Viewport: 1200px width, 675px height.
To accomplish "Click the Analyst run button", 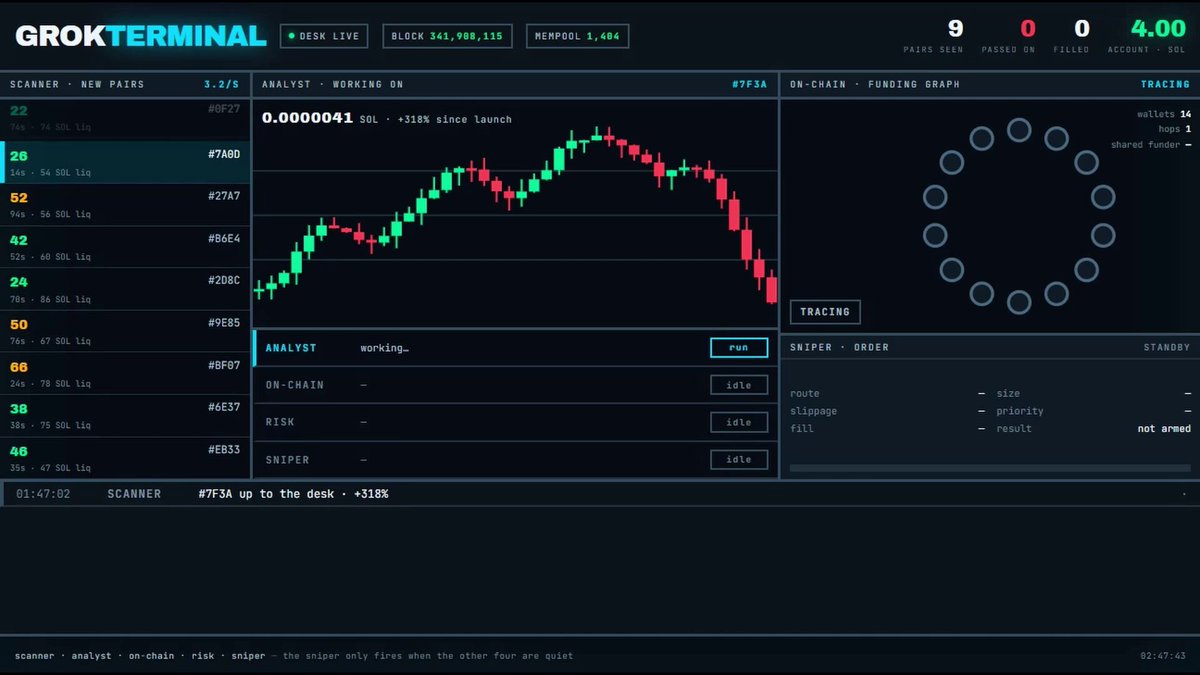I will point(739,348).
